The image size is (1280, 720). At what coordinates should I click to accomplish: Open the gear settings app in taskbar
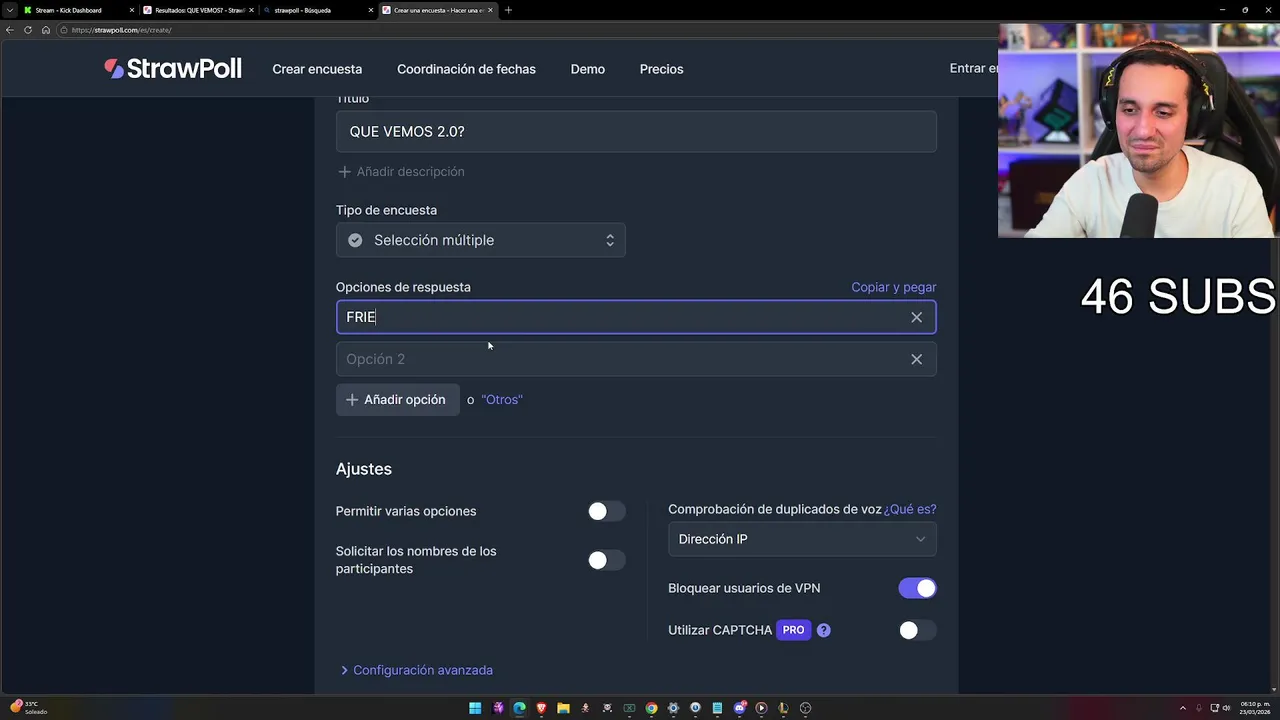[673, 708]
